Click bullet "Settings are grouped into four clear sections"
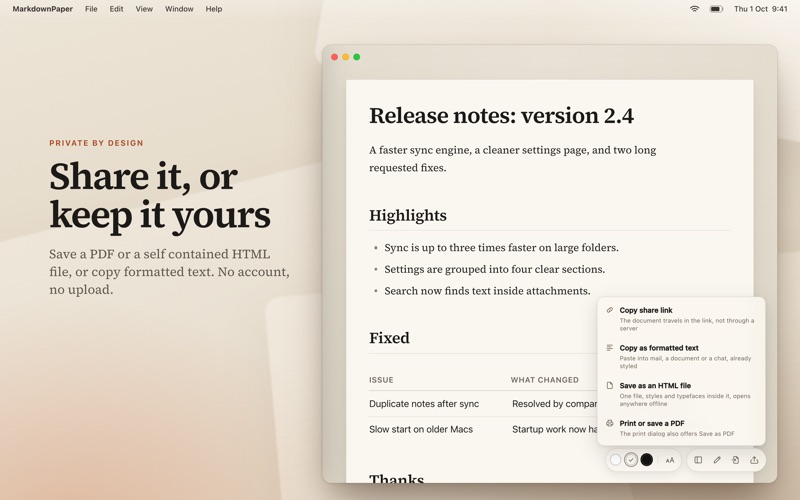Viewport: 800px width, 500px height. [494, 269]
